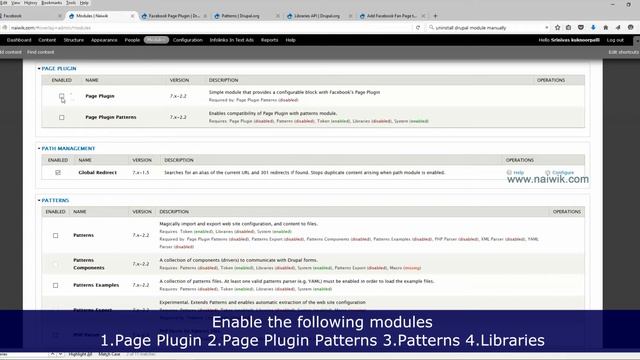Bookmark this page with star icon
This screenshot has width=640, height=360.
[558, 28]
